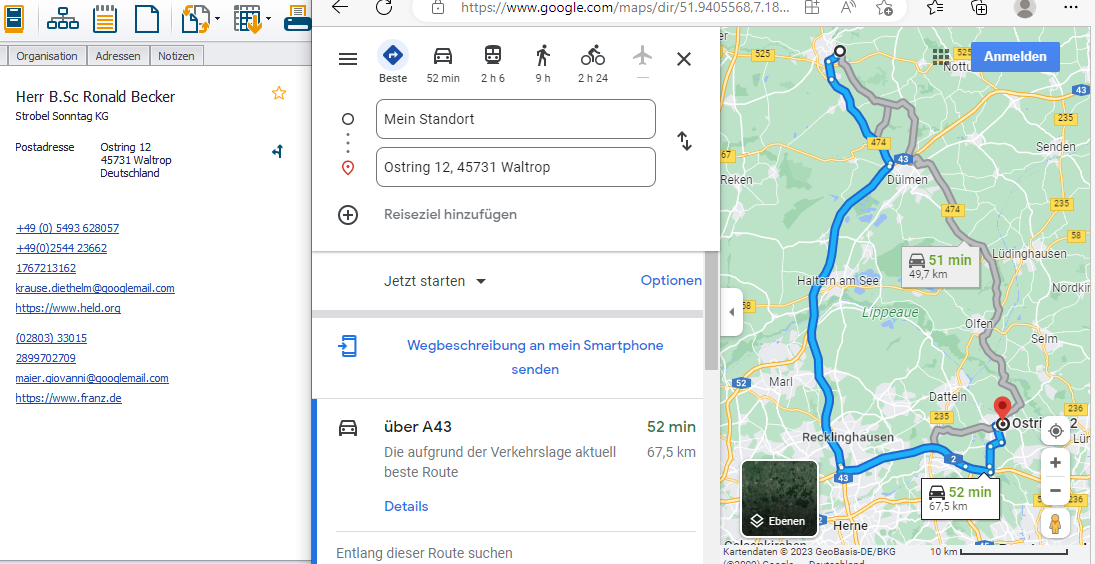This screenshot has width=1095, height=564.
Task: Click the number link 1767213162
Action: 46,268
